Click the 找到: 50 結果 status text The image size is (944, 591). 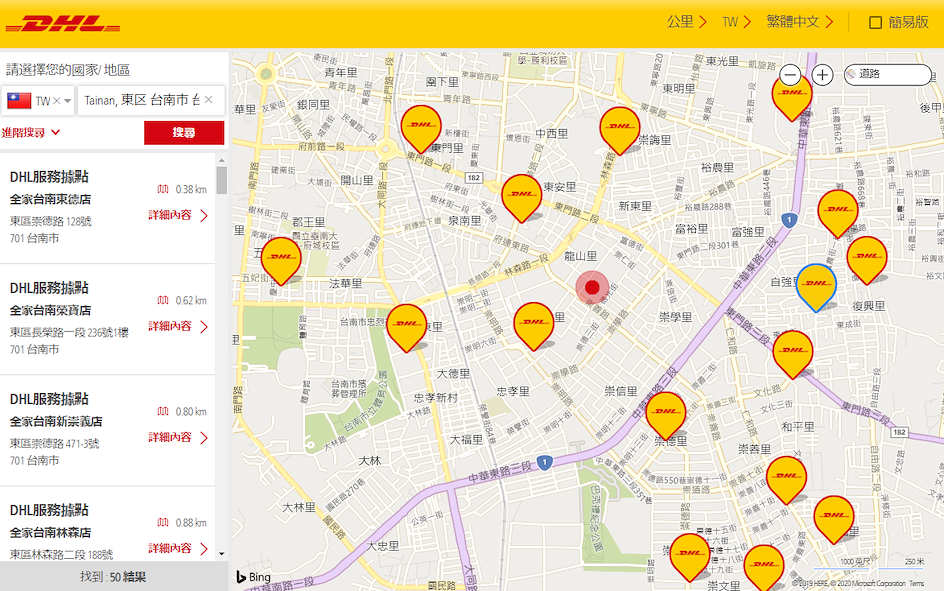tap(113, 577)
